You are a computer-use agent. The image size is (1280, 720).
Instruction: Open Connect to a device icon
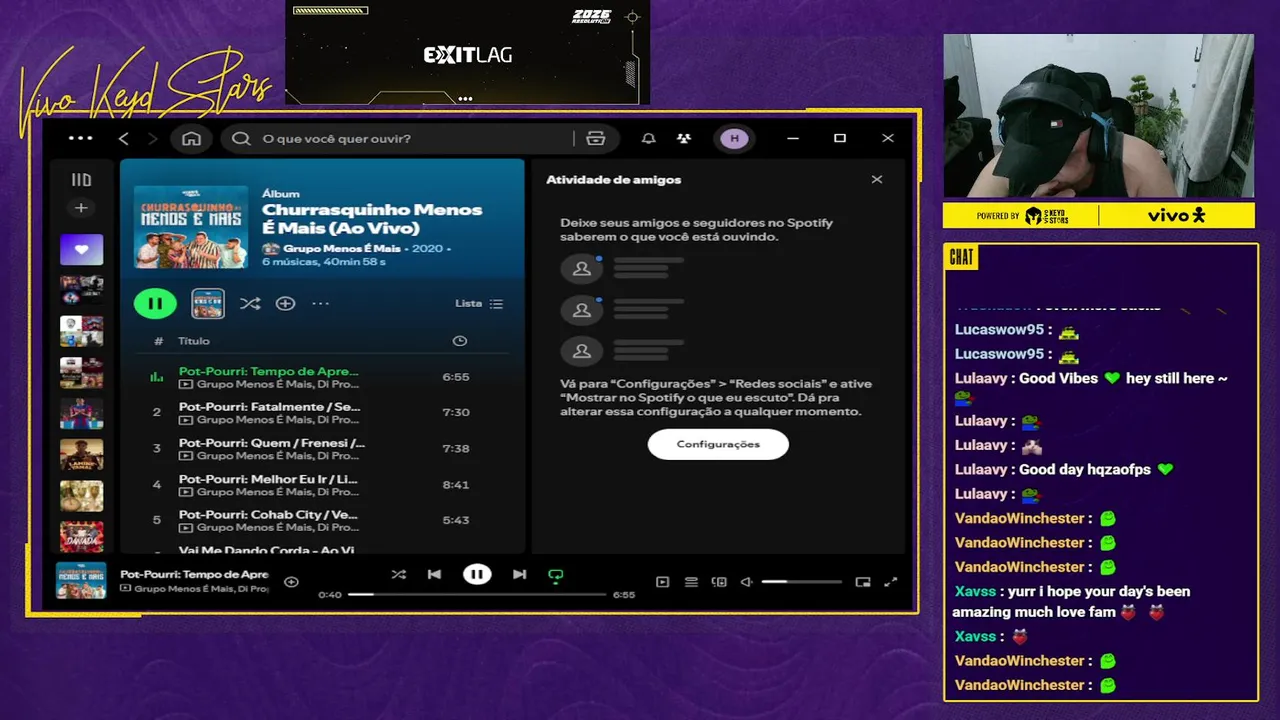click(719, 582)
